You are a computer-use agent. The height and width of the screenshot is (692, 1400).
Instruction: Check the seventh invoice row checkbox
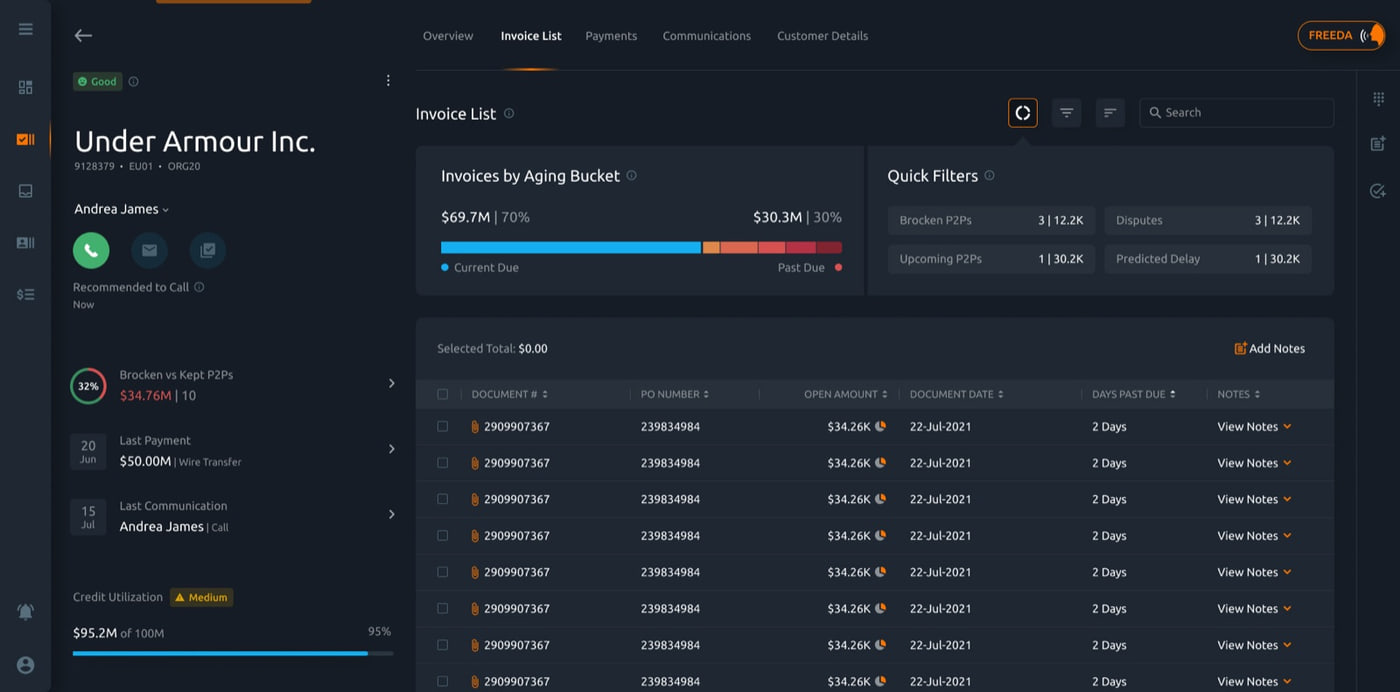(443, 645)
